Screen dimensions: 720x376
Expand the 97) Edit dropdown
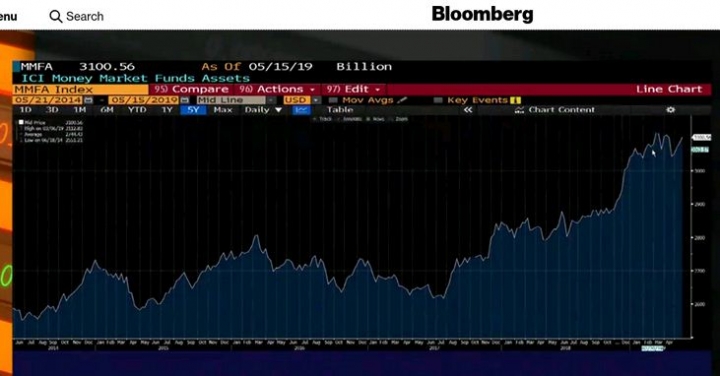click(354, 89)
